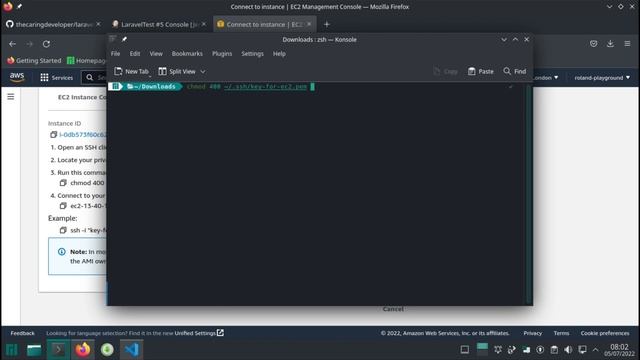Open the View menu in Konsole

click(x=156, y=54)
